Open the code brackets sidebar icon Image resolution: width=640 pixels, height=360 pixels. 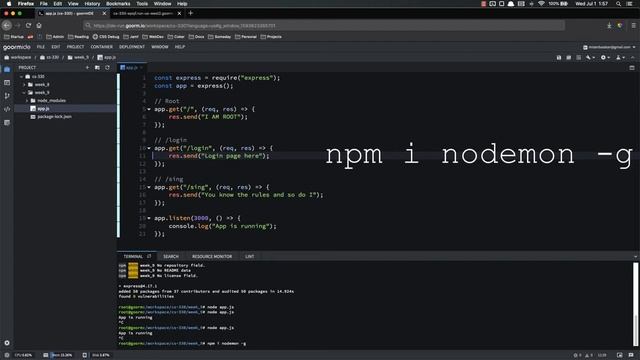7,109
